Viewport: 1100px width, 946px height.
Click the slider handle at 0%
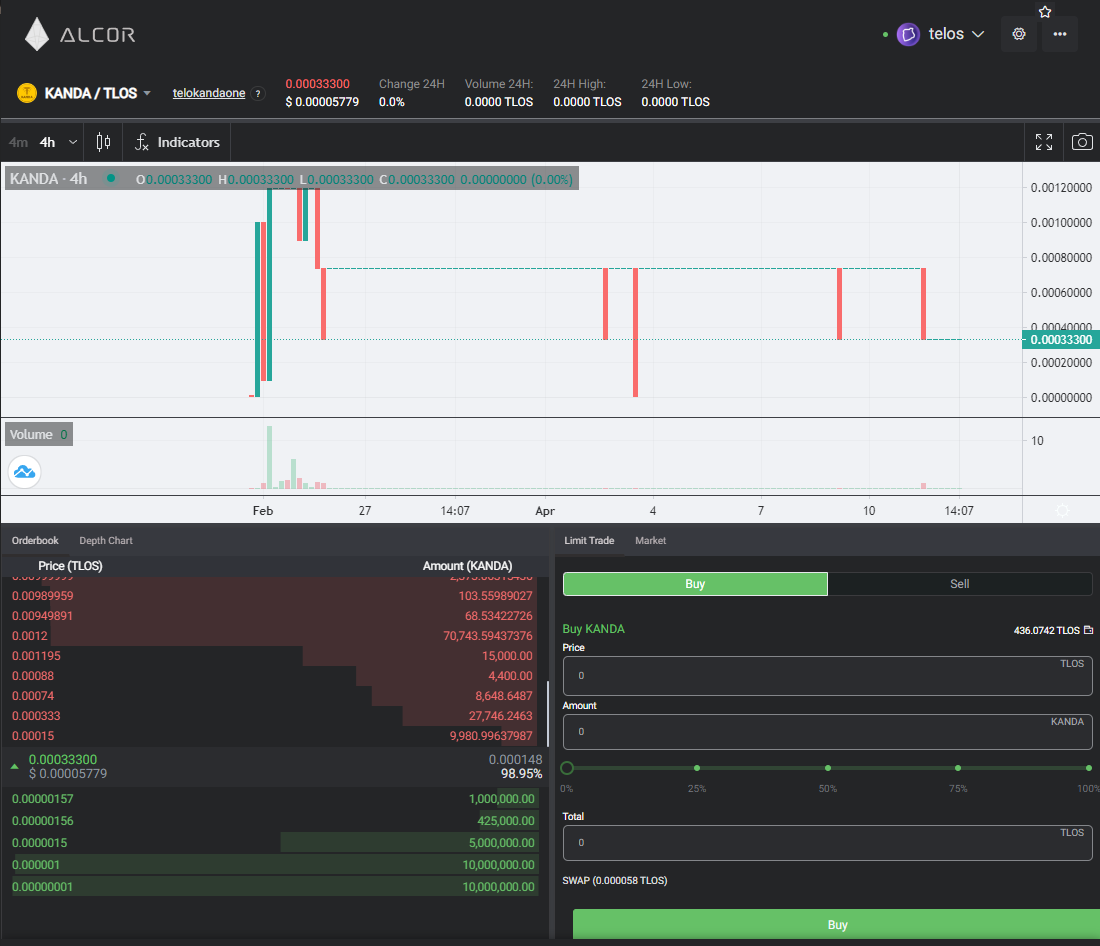pyautogui.click(x=567, y=768)
